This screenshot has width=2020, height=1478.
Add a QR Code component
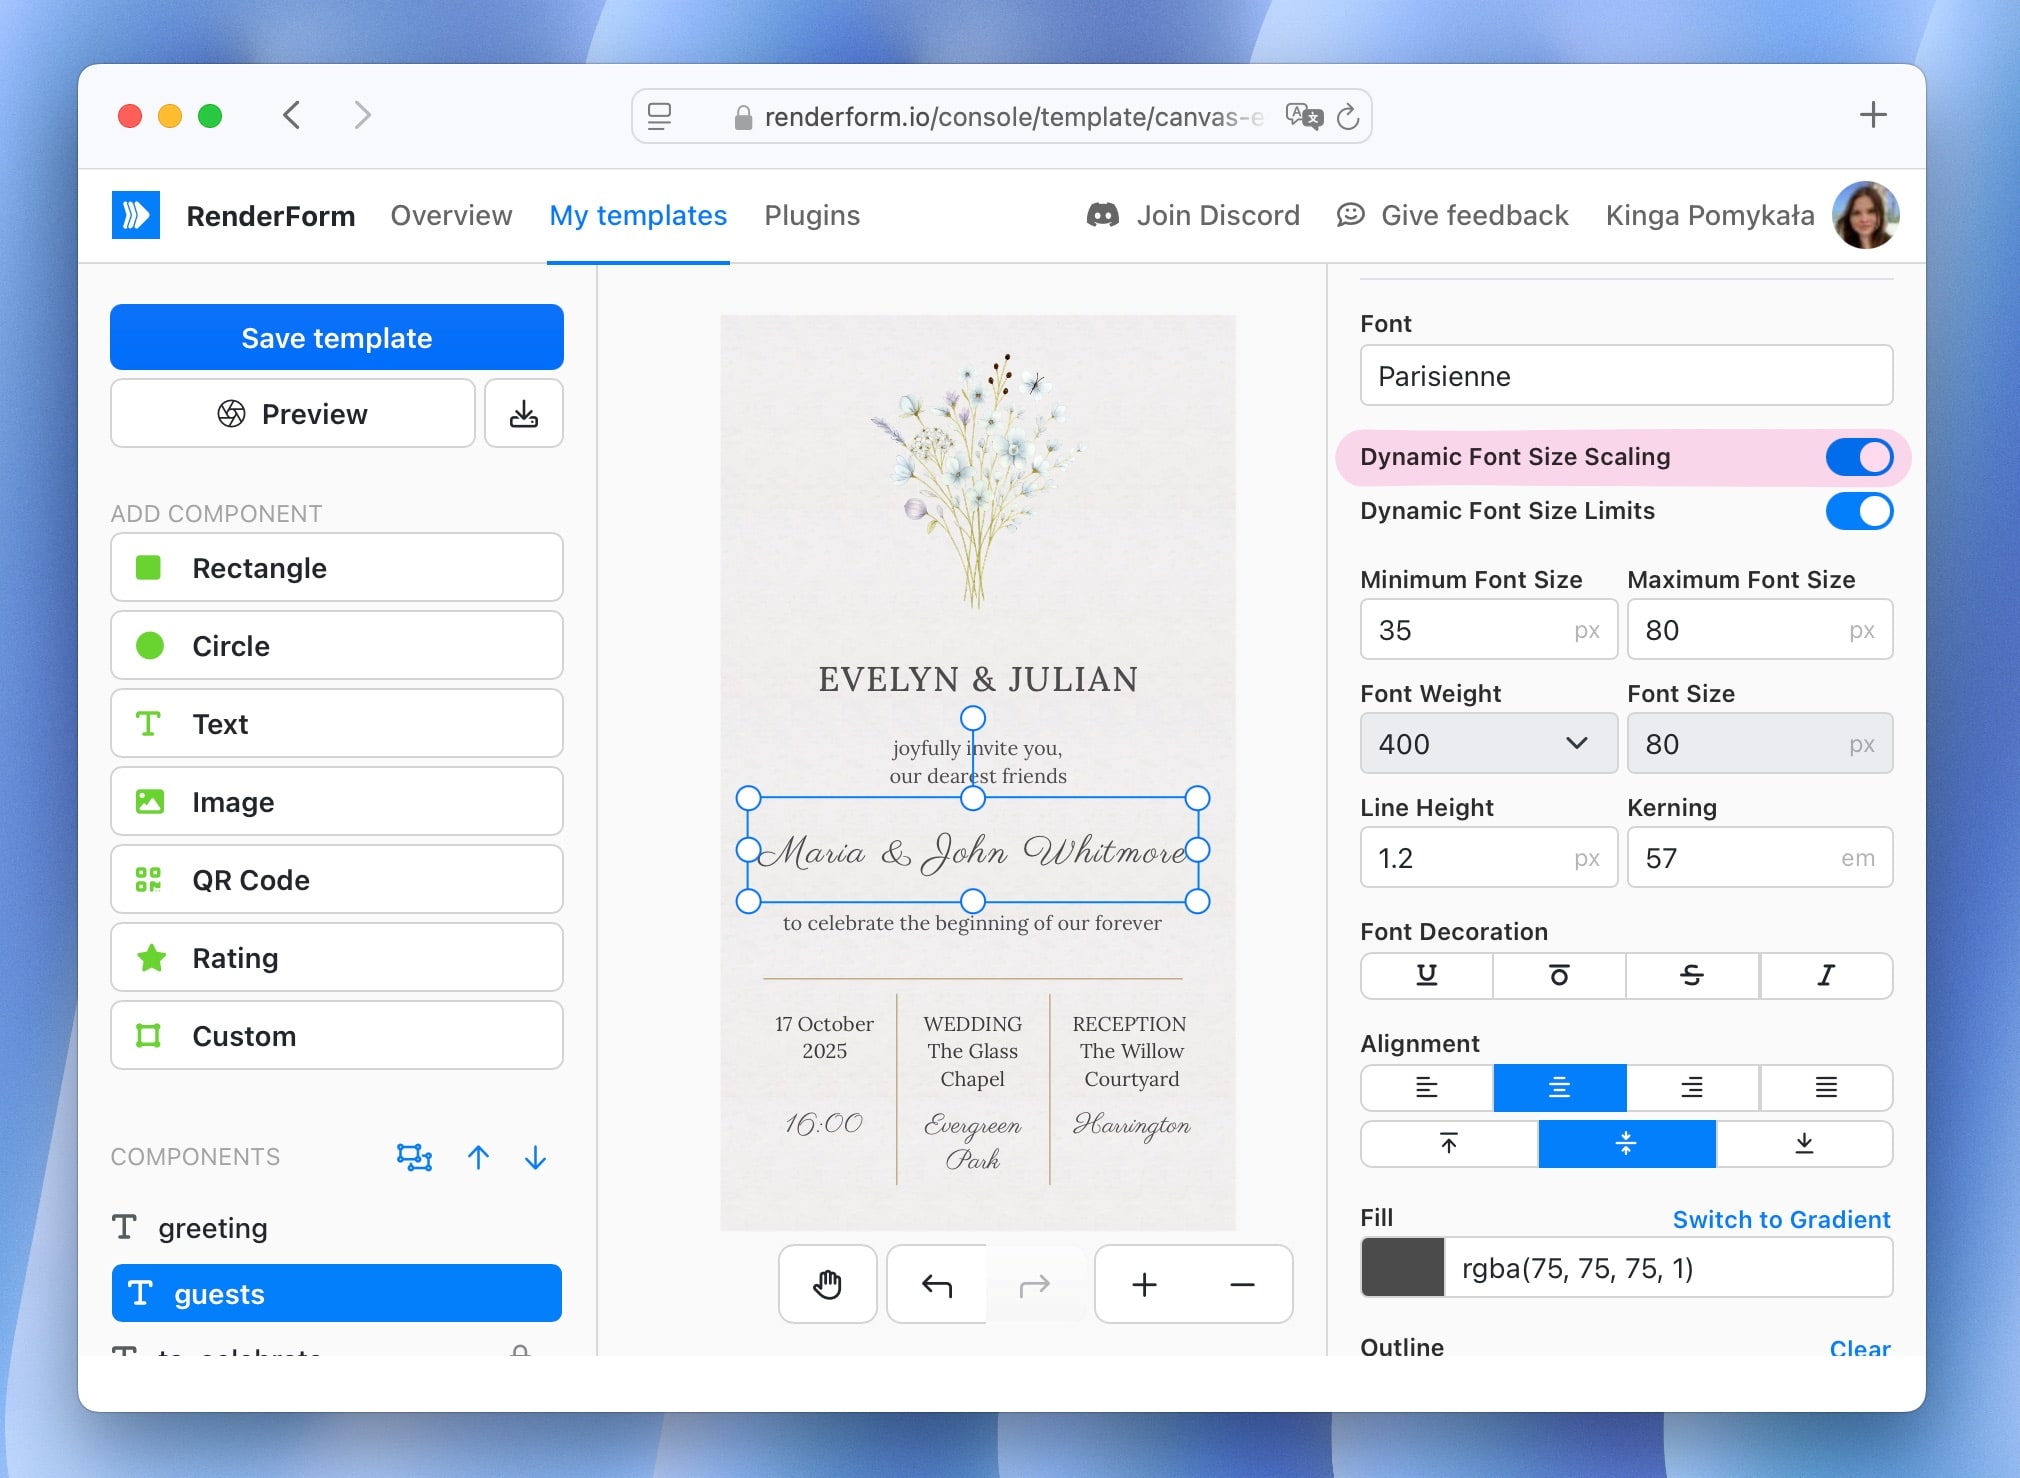tap(337, 879)
